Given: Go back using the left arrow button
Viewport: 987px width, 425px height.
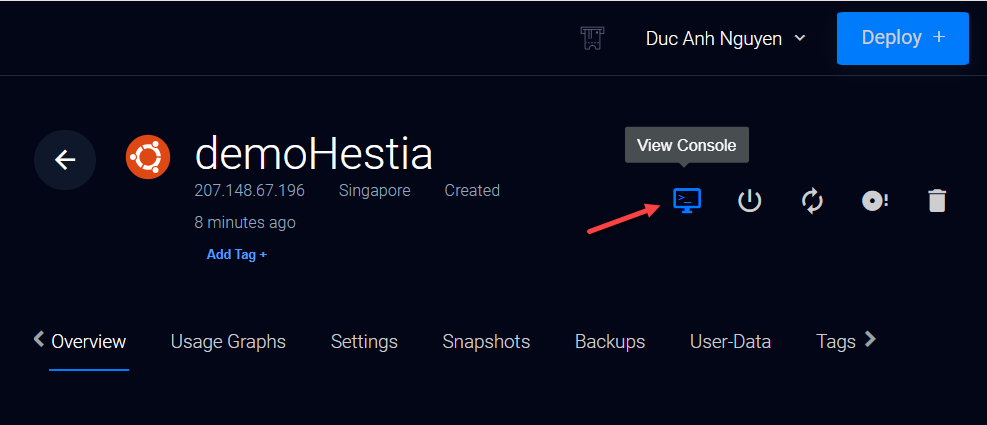Looking at the screenshot, I should tap(65, 160).
